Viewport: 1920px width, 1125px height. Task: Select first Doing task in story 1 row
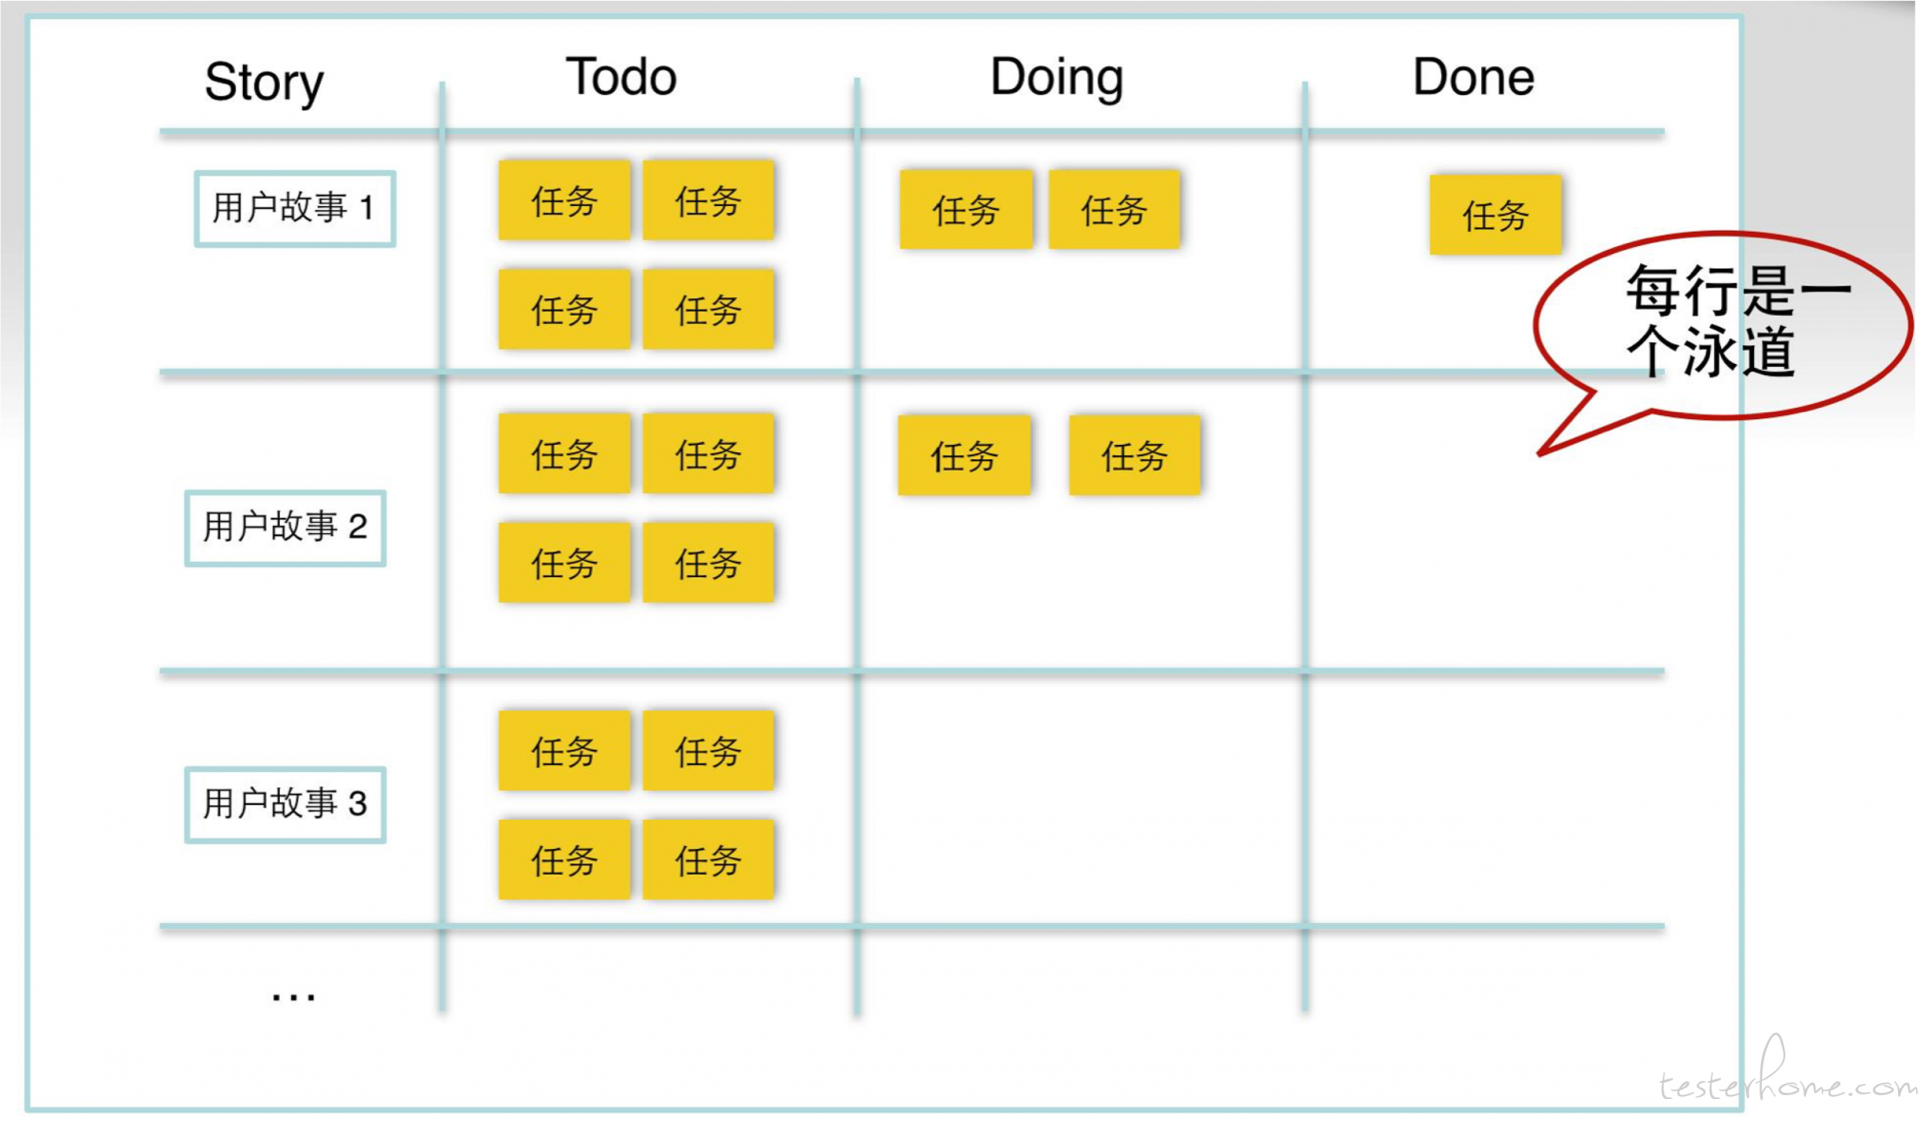[966, 209]
